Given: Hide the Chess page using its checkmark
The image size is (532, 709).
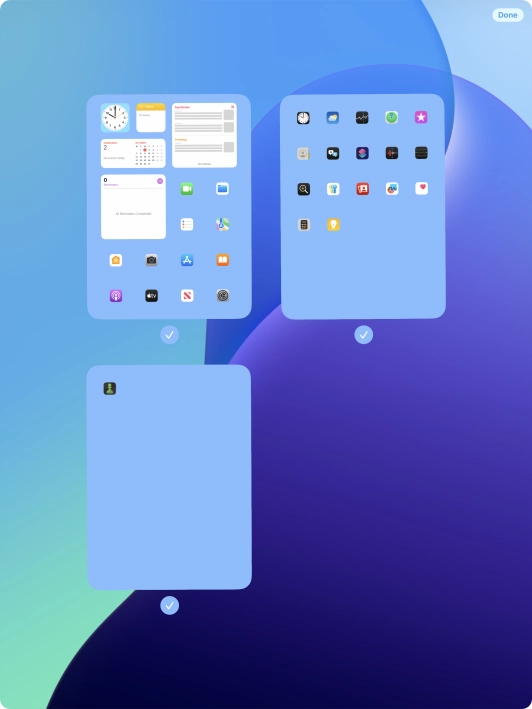Looking at the screenshot, I should (169, 605).
